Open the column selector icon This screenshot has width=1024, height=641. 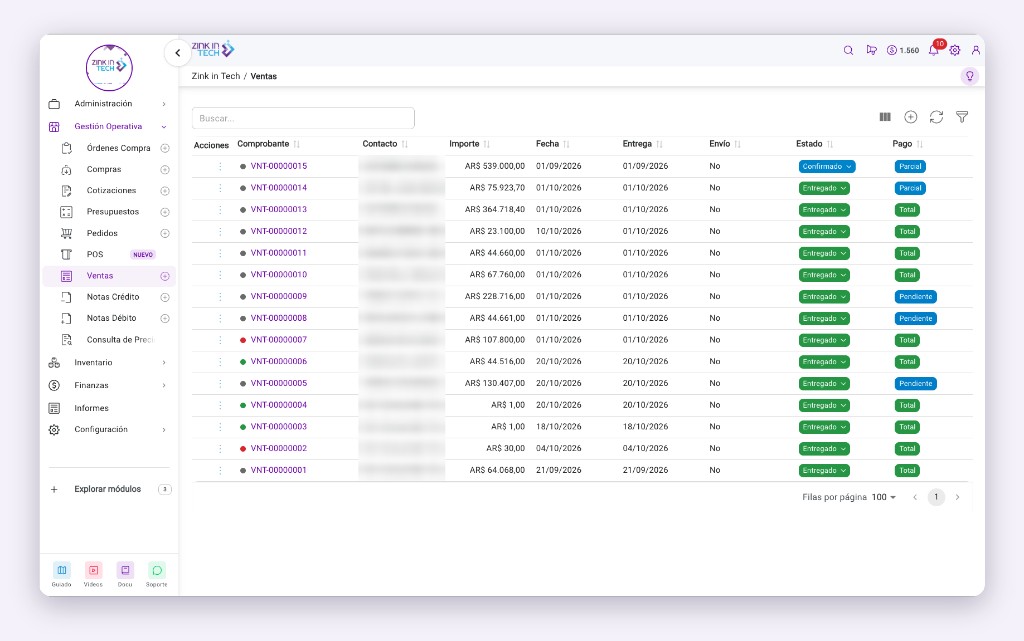click(885, 117)
